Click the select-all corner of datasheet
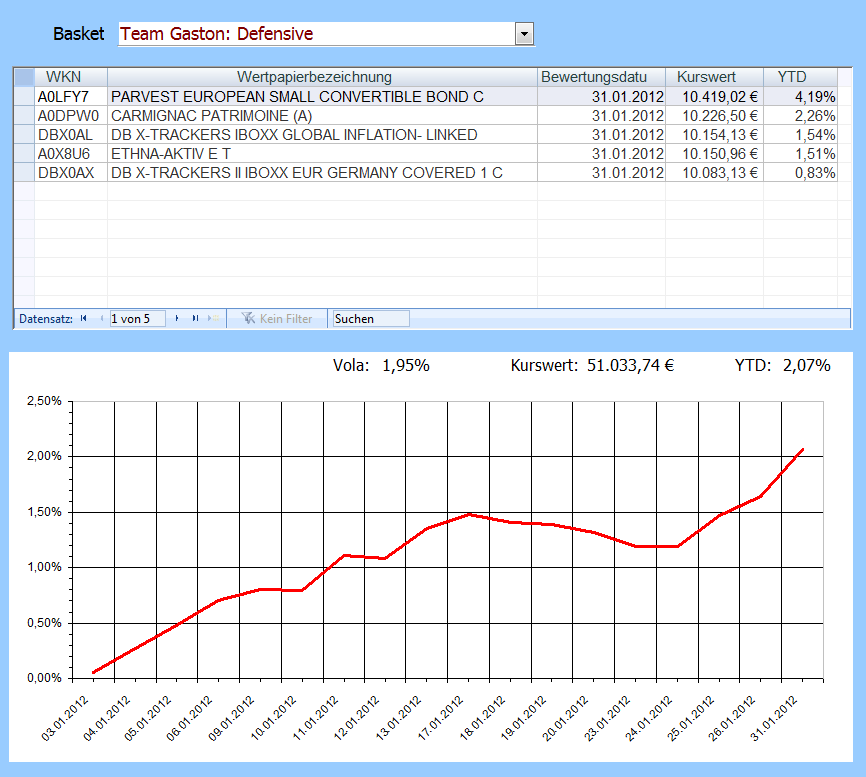 pos(24,77)
